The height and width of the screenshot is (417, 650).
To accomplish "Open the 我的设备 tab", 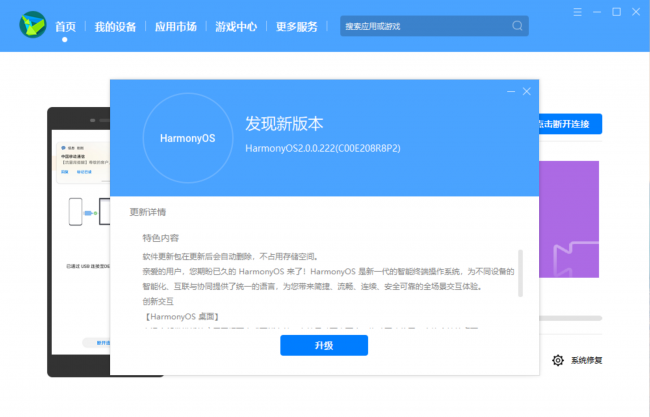I will (x=115, y=27).
